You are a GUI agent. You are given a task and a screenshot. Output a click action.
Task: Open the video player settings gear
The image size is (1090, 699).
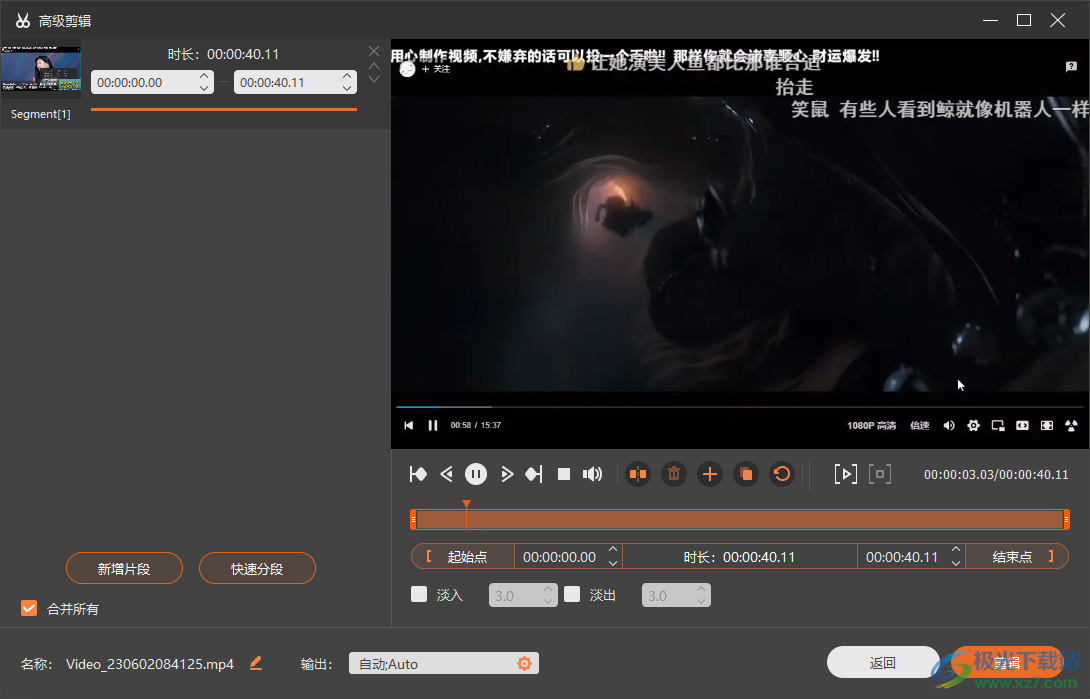point(973,425)
